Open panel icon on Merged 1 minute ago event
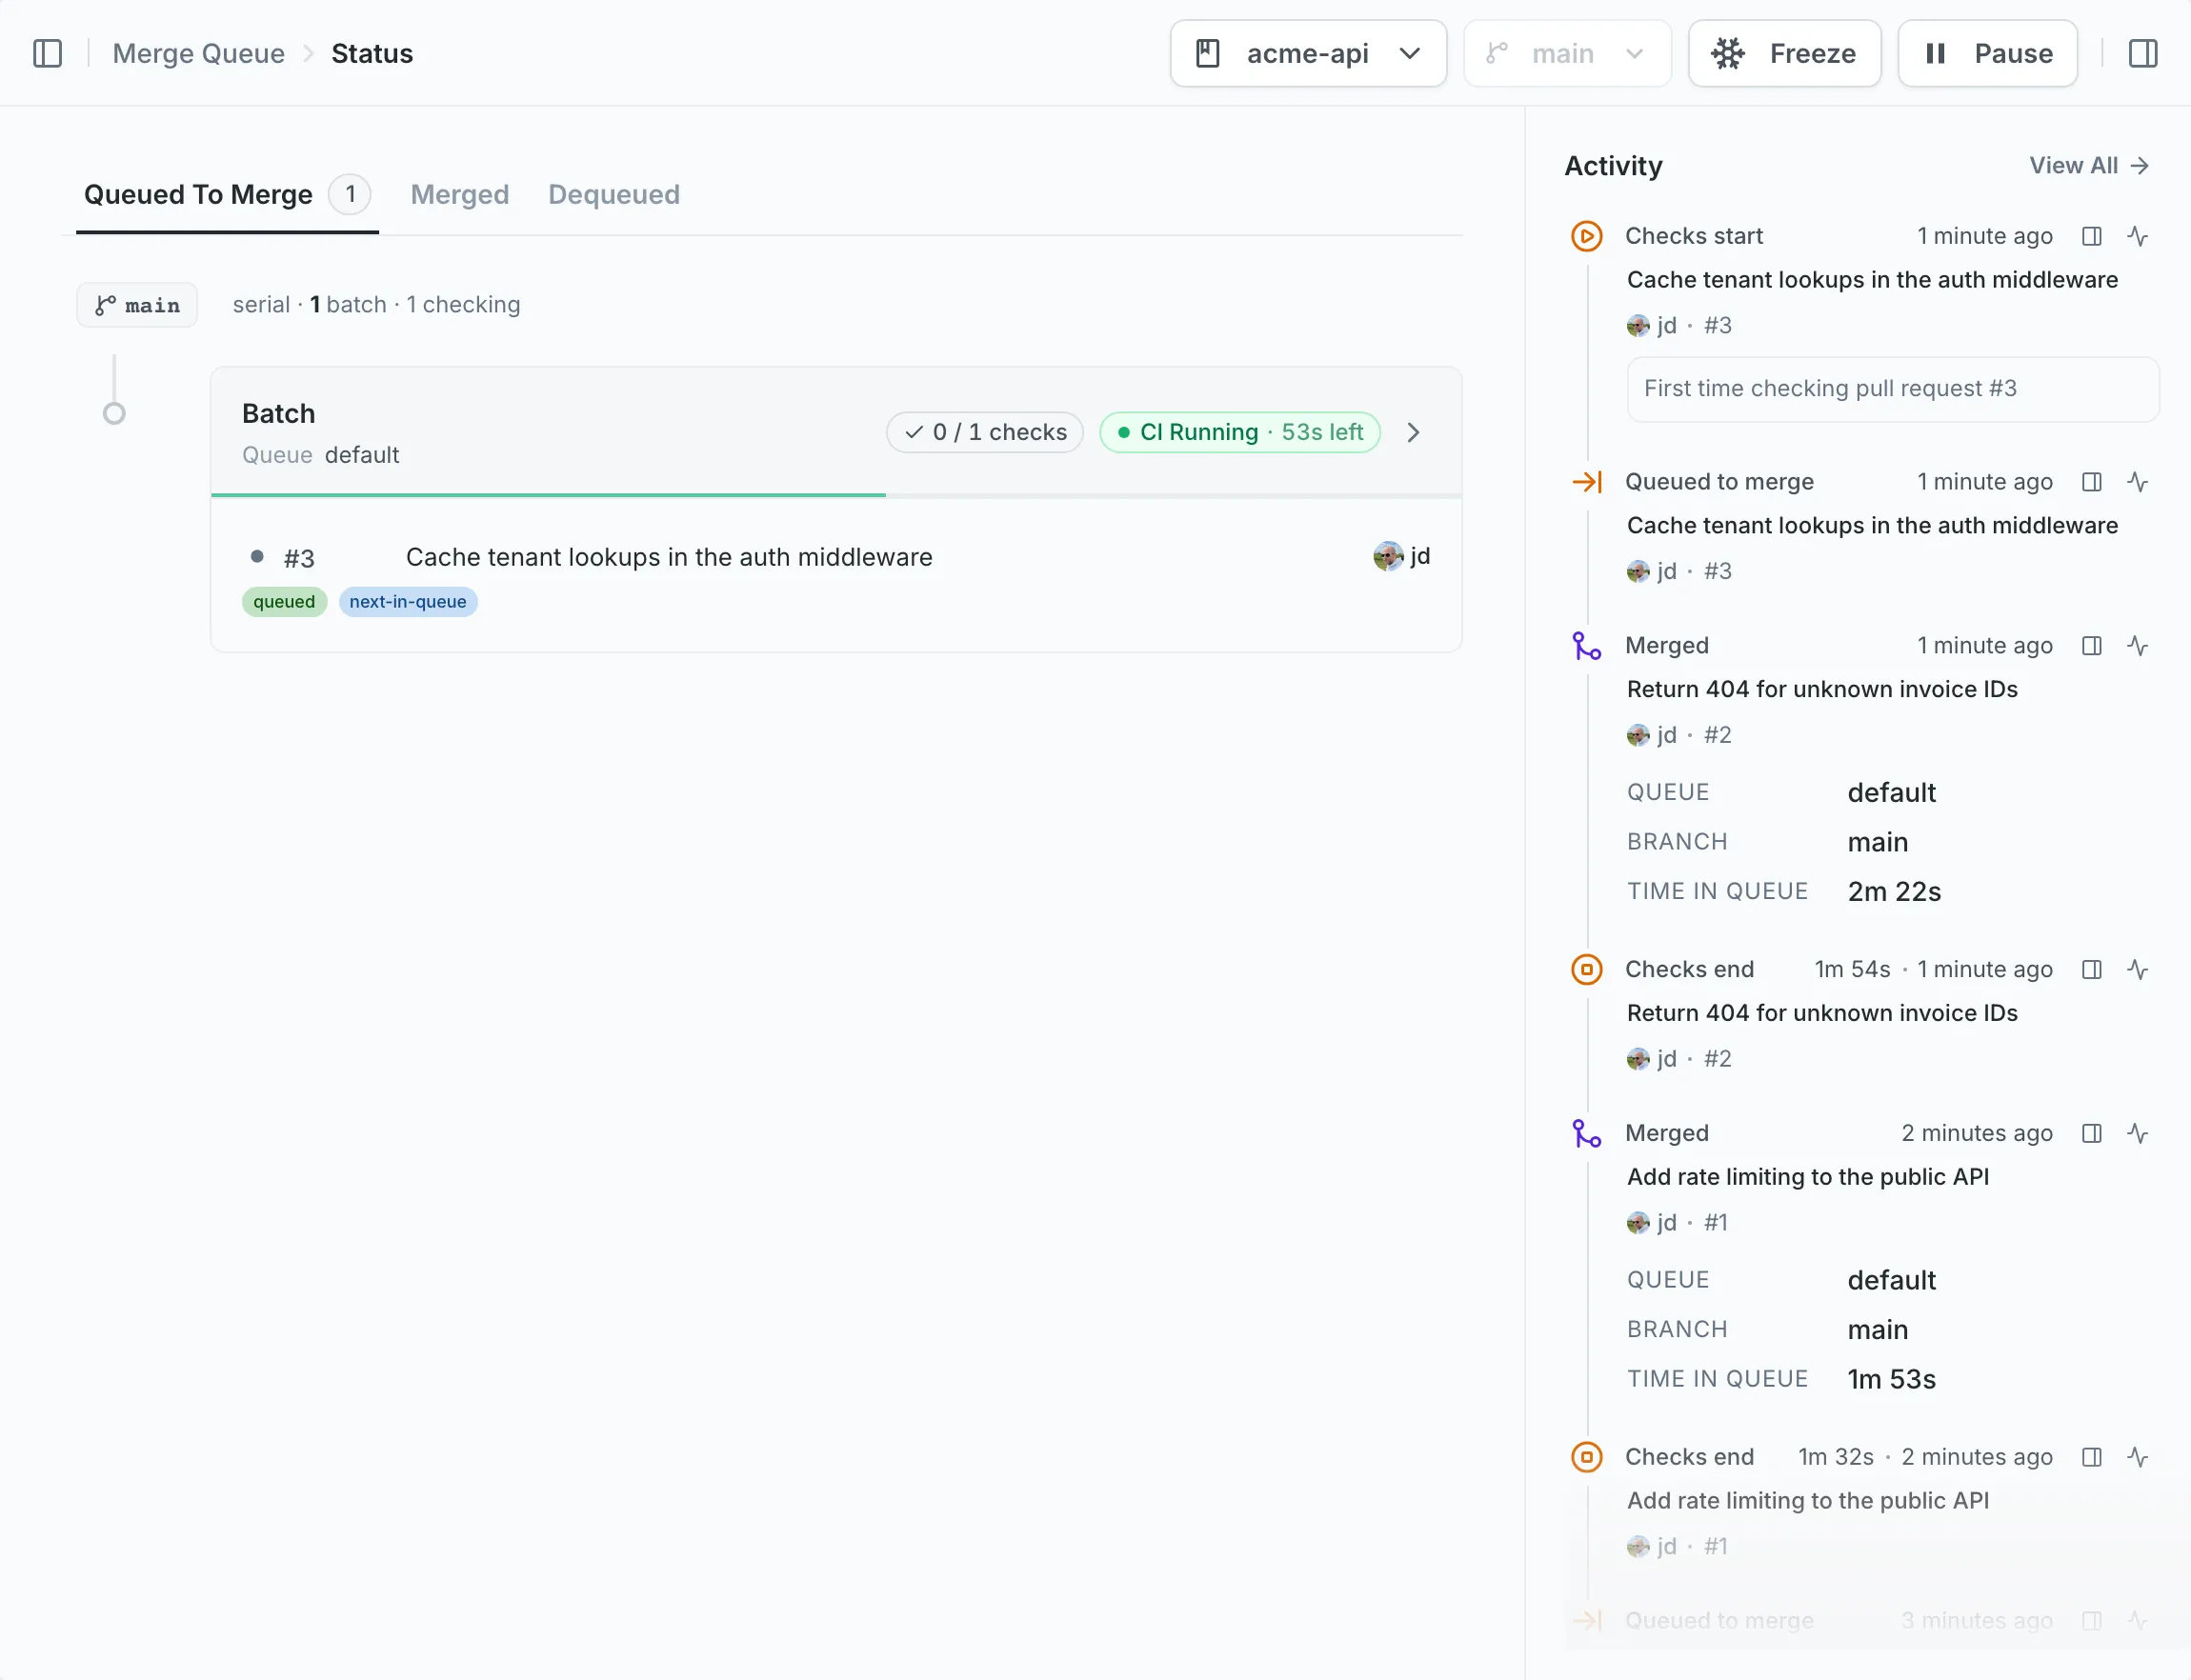2191x1680 pixels. (2092, 646)
